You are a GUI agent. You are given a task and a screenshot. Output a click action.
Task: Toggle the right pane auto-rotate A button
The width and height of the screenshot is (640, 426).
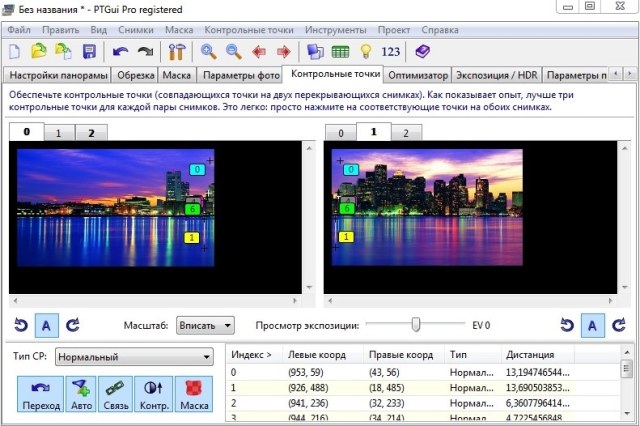pyautogui.click(x=591, y=325)
